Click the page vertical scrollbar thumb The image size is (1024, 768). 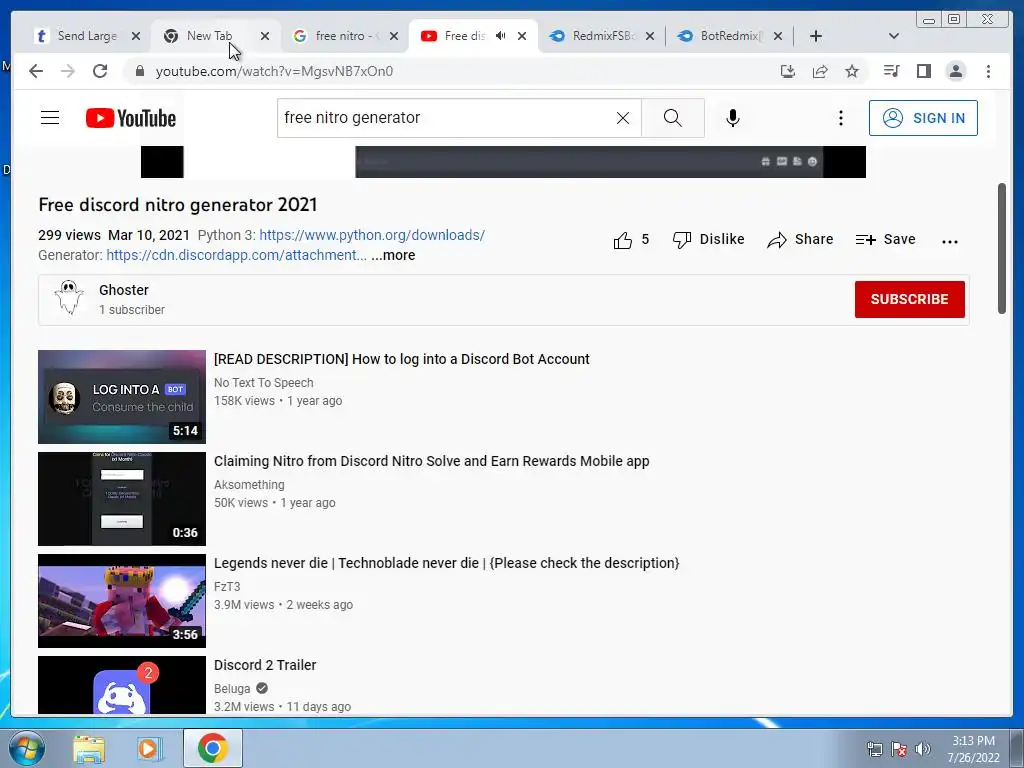point(1002,249)
